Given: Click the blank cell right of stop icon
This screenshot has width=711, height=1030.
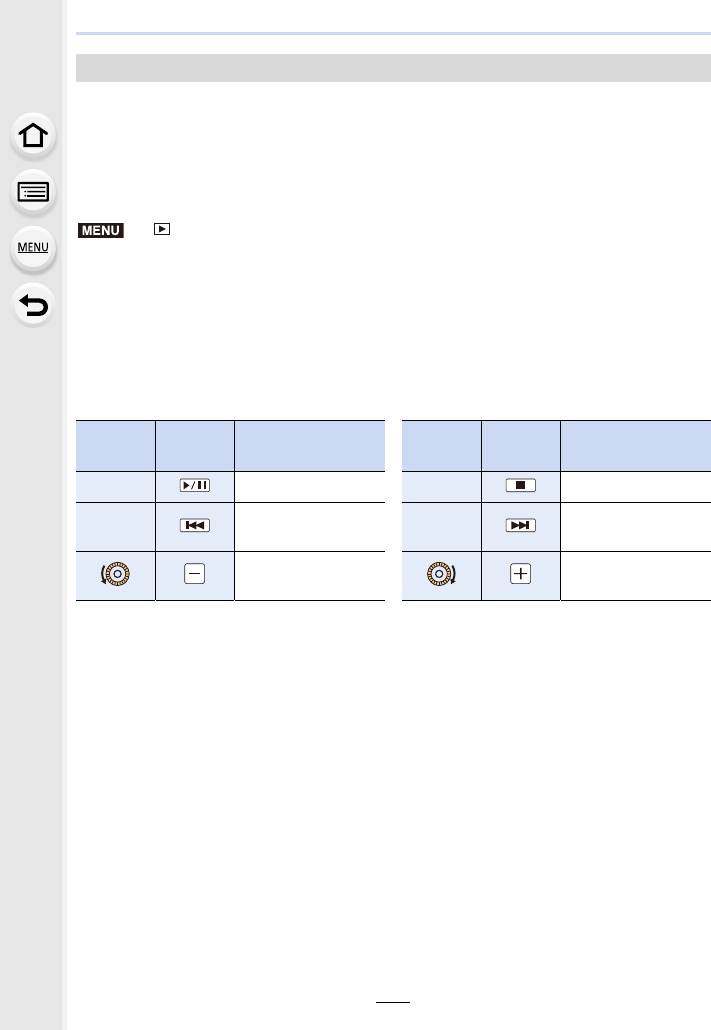Looking at the screenshot, I should pyautogui.click(x=635, y=485).
